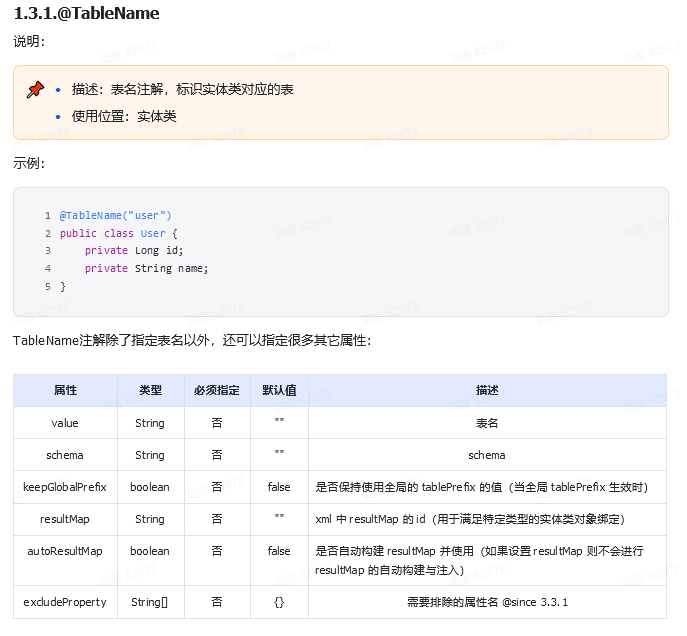
Task: Click the 'resultMap' attribute cell
Action: [65, 519]
